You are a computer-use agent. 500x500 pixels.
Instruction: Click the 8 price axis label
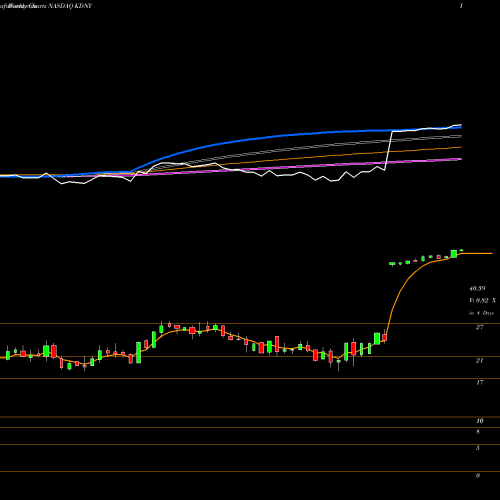[478, 432]
